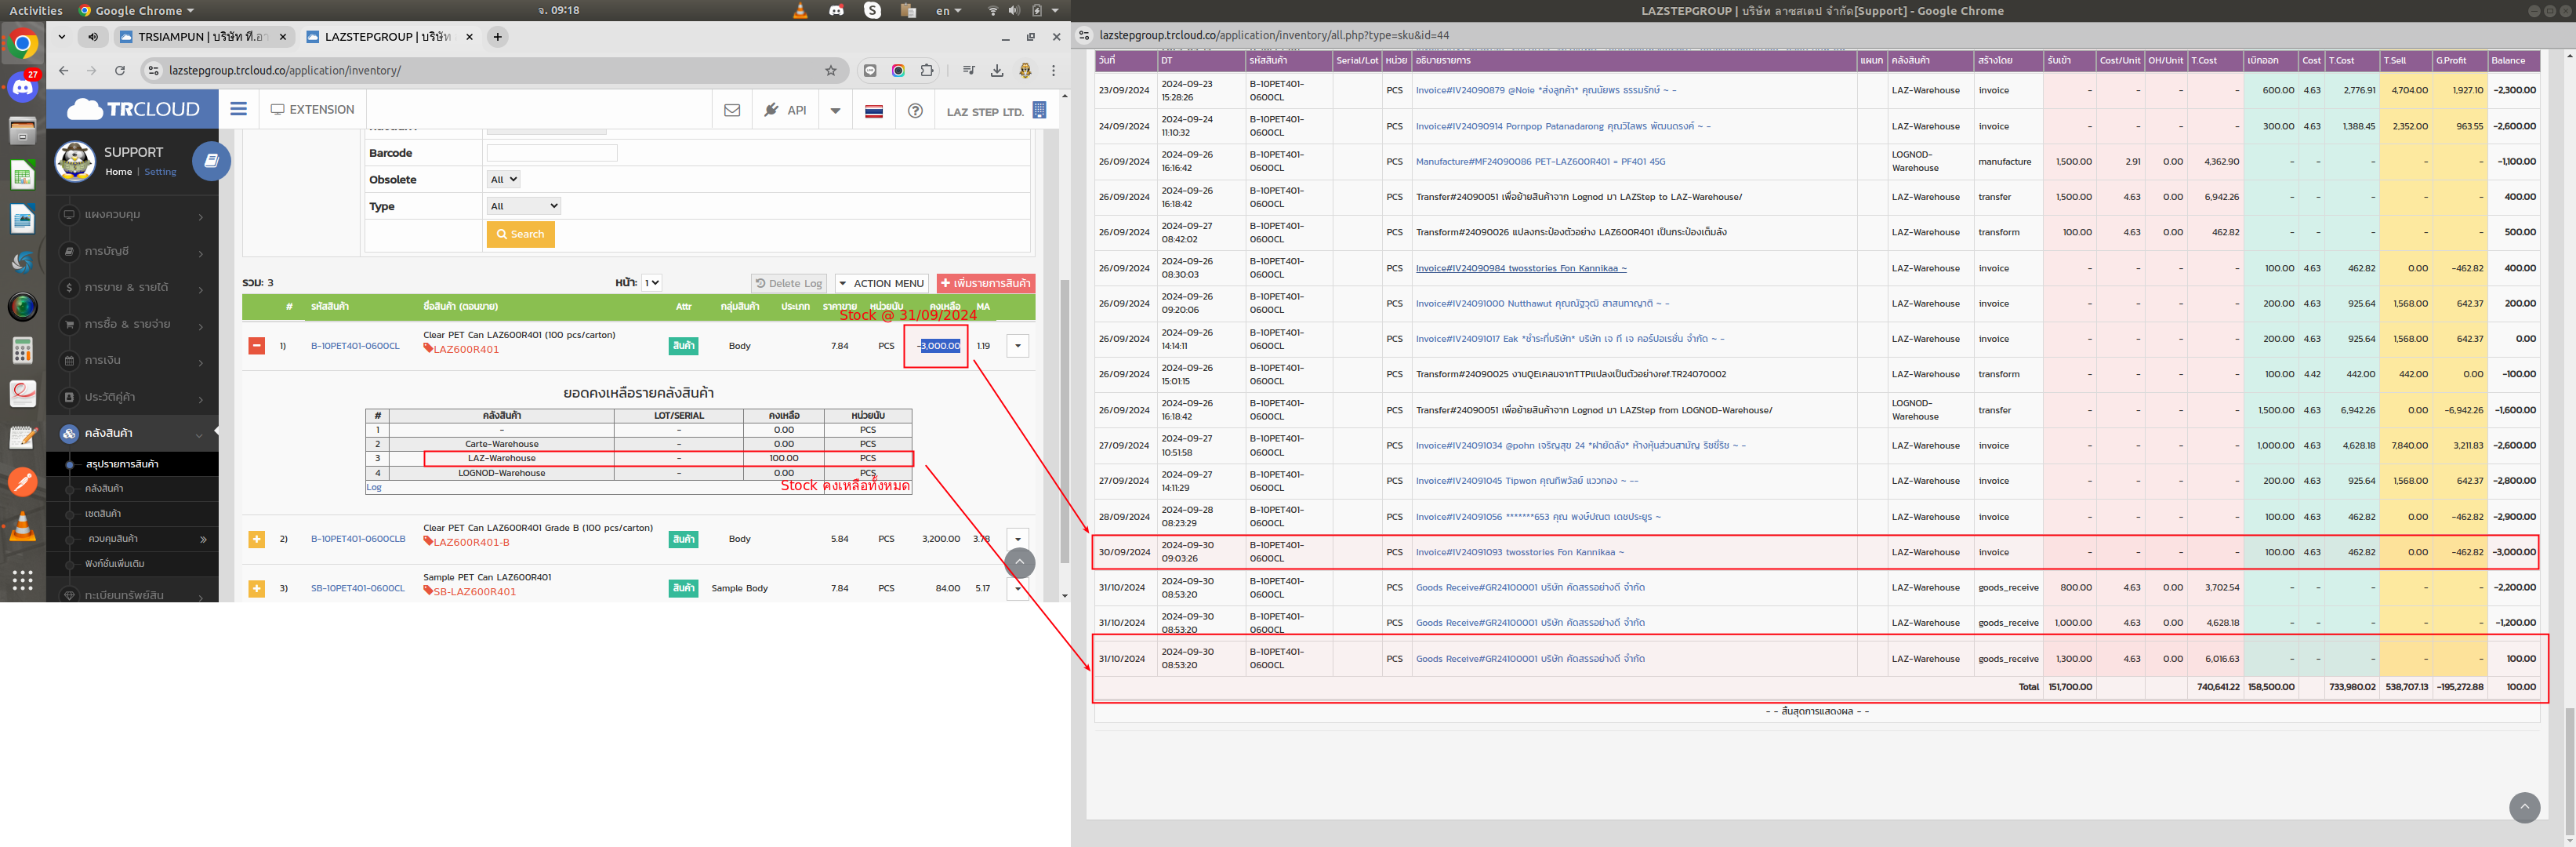
Task: Collapse the B-10PET401-0600CL row with minus button
Action: 257,346
